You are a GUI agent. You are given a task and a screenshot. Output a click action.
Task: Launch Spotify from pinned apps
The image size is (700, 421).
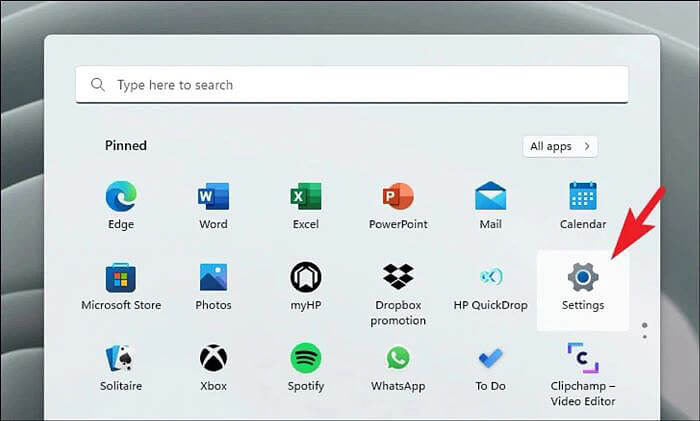click(305, 358)
